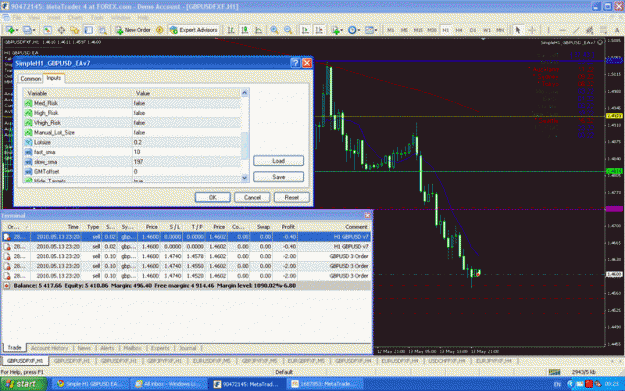Select the crosshair tool
Screen dimensions: 625x391
(x=532, y=30)
